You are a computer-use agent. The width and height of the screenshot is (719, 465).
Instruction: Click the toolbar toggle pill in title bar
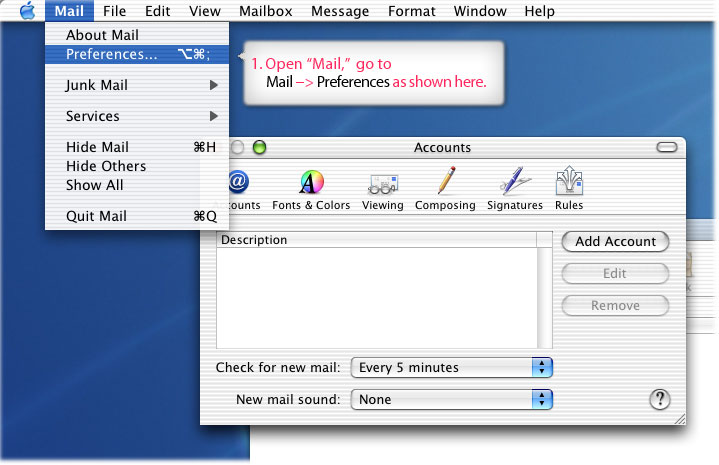click(x=667, y=148)
